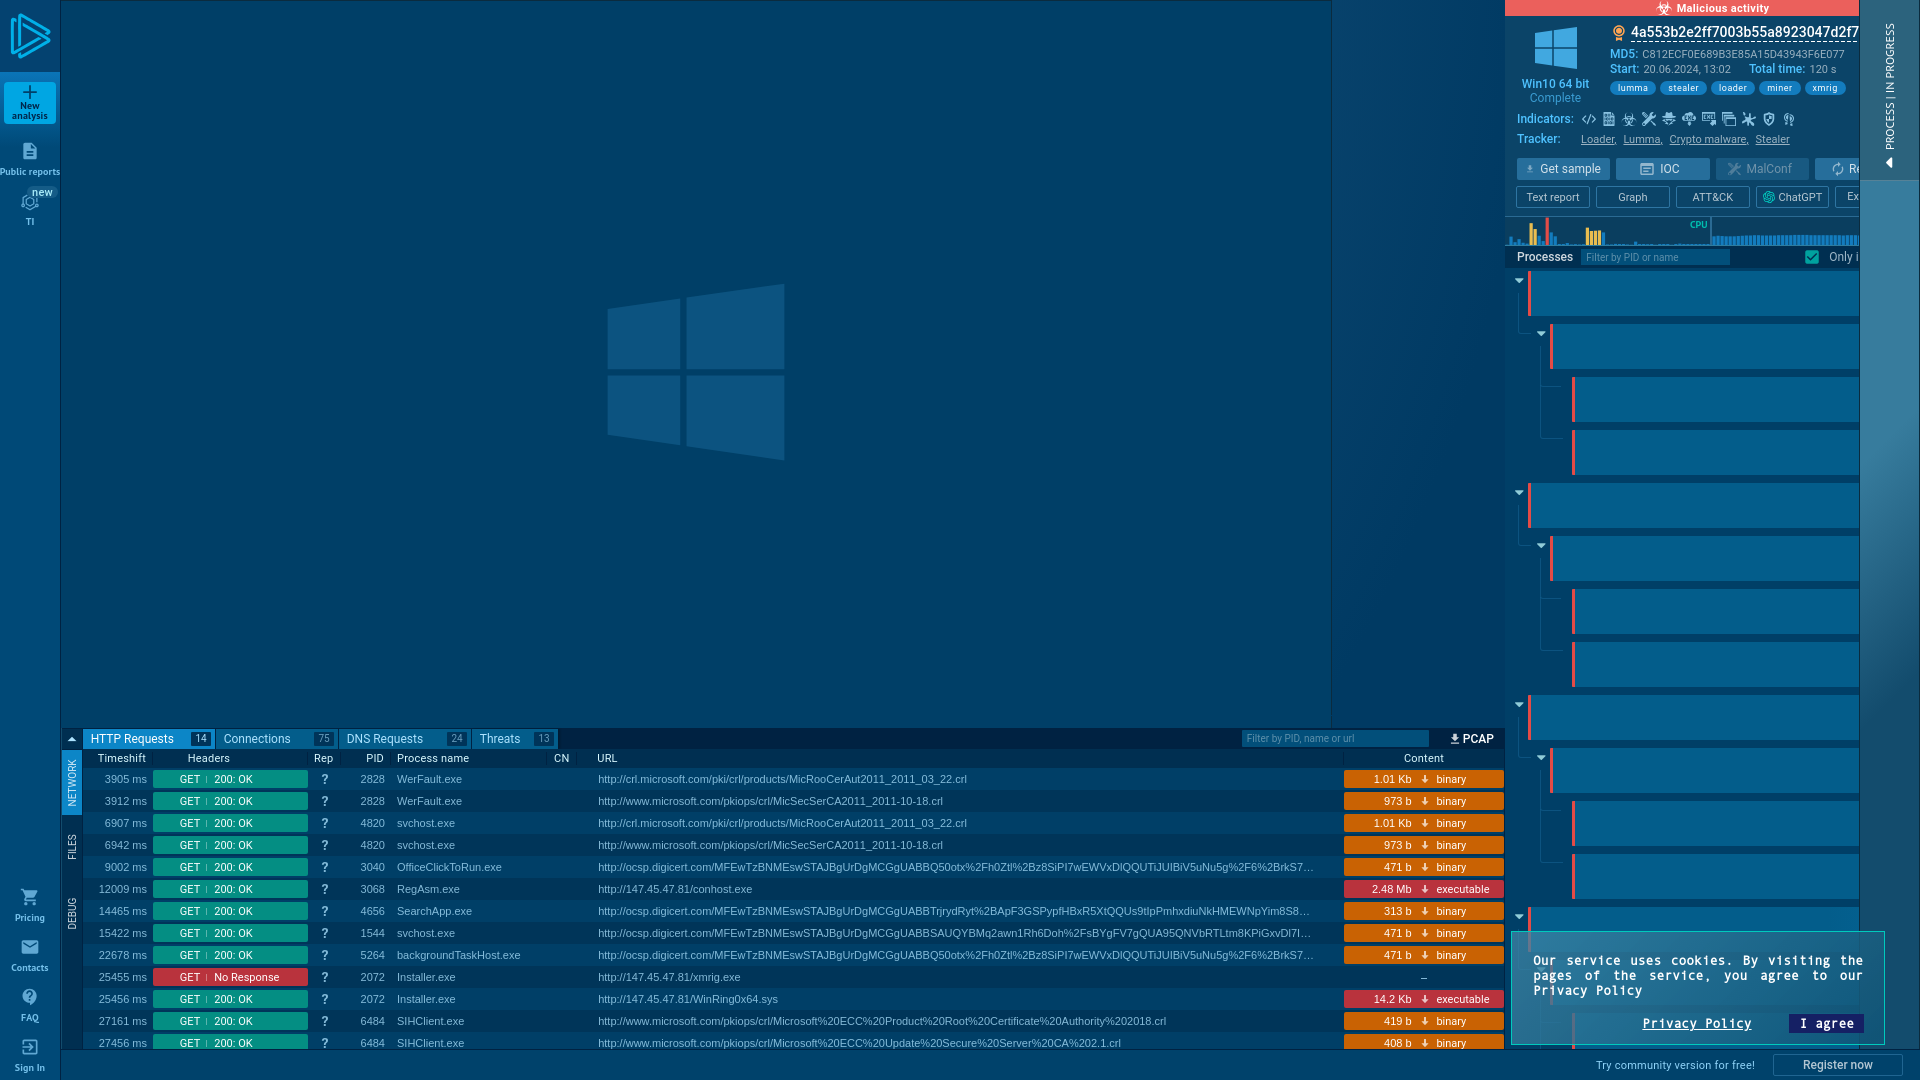Collapse the network panel with up arrow
1920x1080 pixels.
coord(72,739)
